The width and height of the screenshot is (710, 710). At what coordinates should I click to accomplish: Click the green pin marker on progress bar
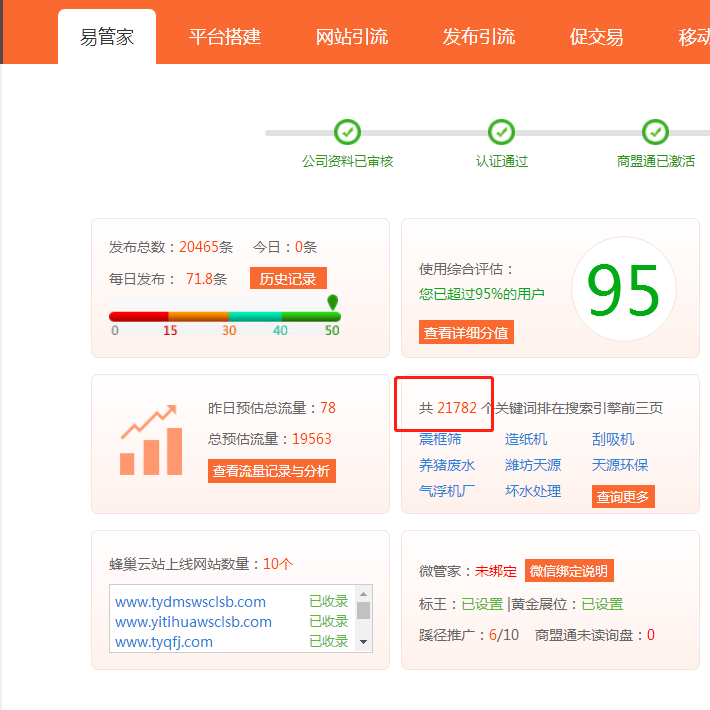point(333,302)
